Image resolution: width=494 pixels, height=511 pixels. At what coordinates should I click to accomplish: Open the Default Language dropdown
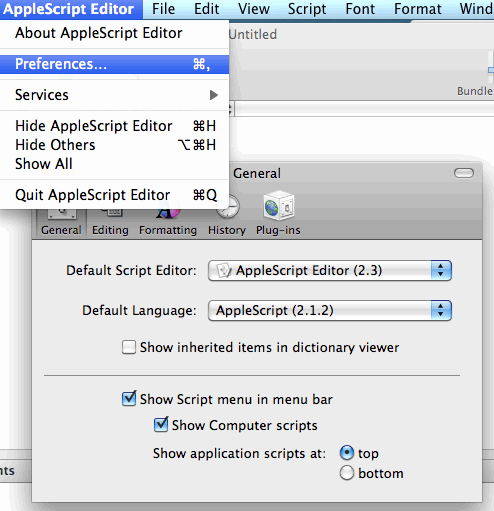[x=330, y=310]
